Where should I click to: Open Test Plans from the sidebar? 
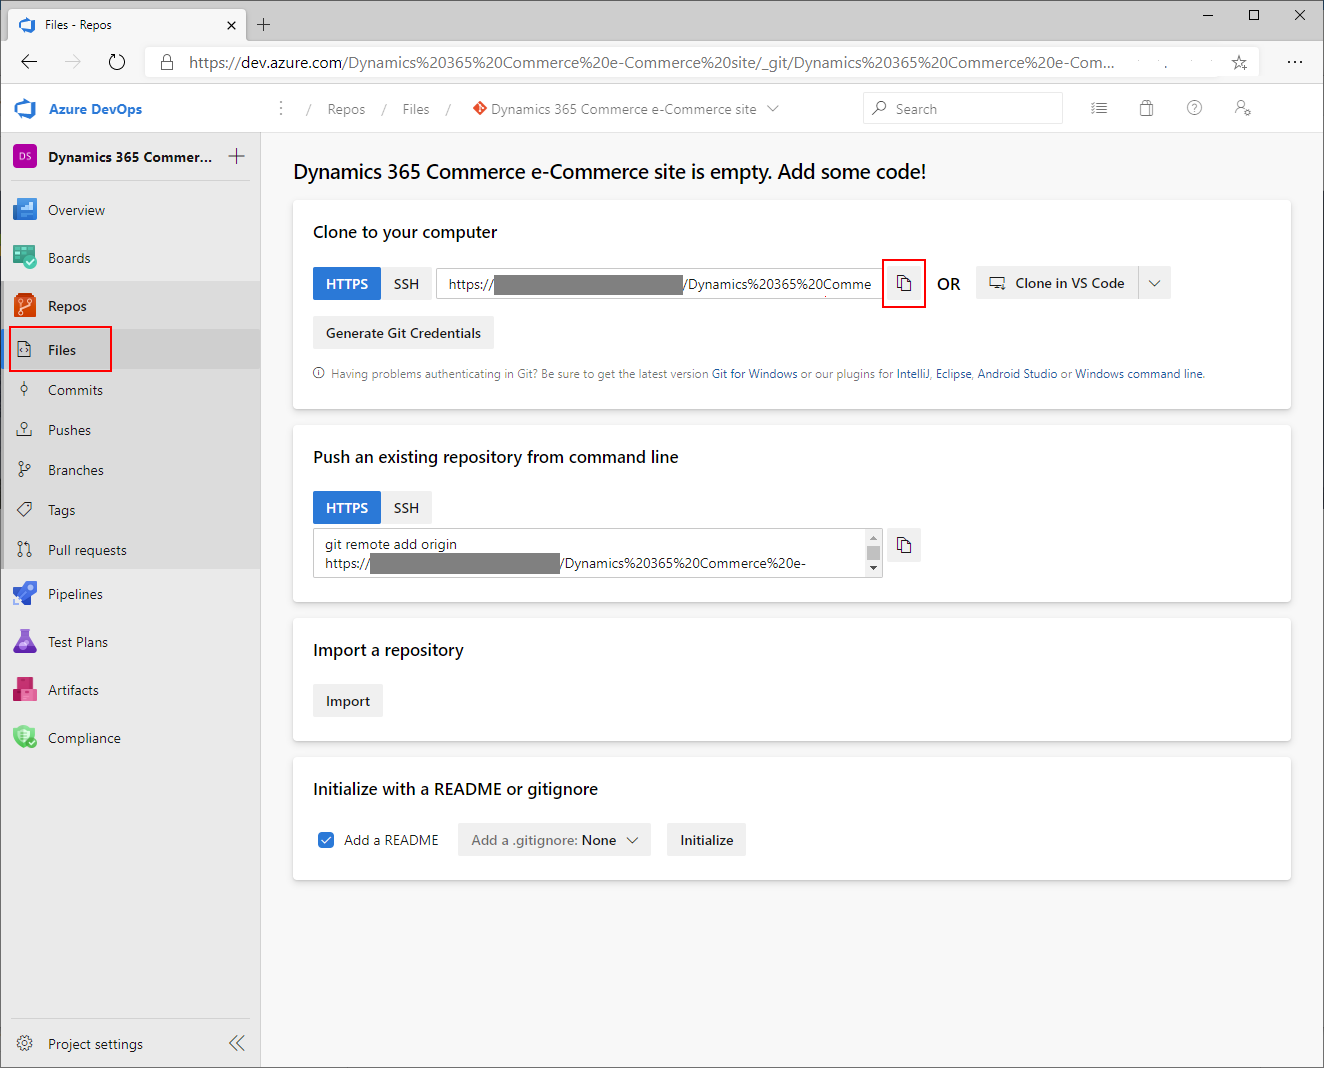point(25,641)
